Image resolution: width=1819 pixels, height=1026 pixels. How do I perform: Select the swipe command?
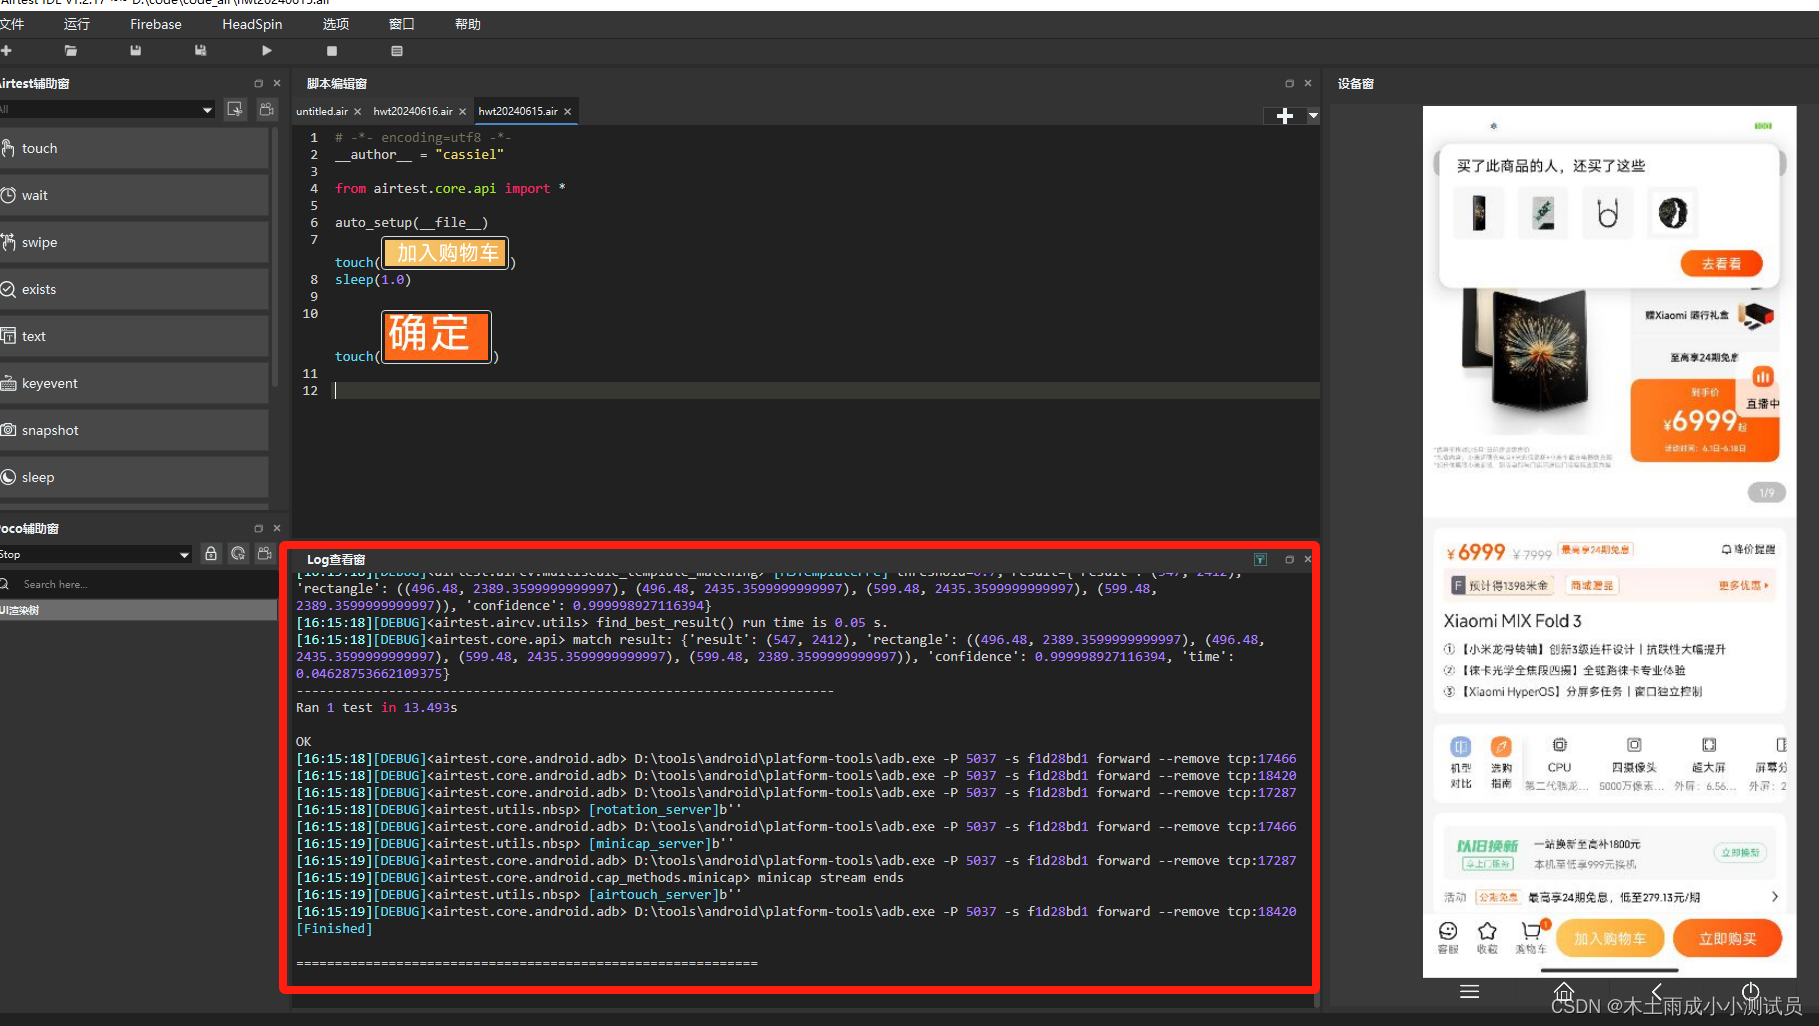click(134, 242)
